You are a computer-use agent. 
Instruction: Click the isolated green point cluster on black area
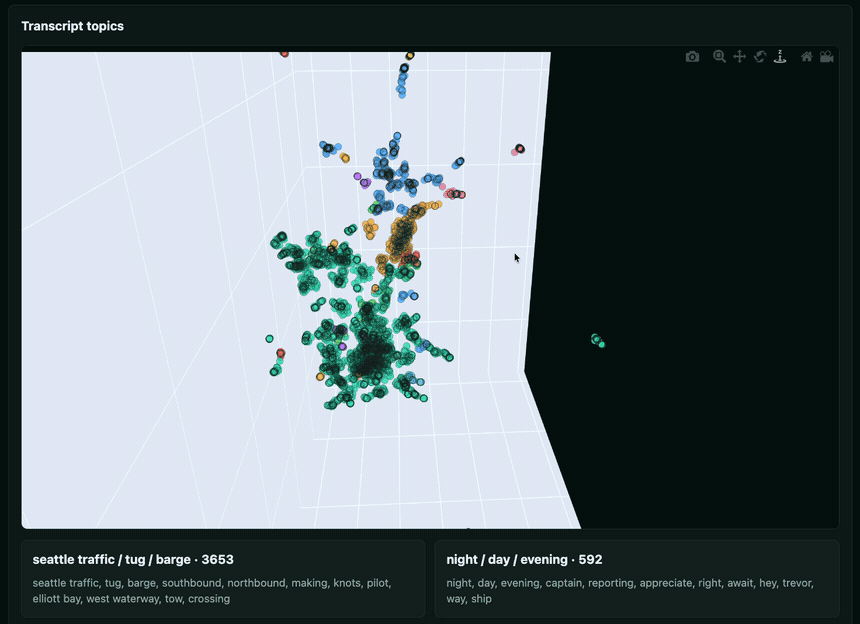coord(598,341)
